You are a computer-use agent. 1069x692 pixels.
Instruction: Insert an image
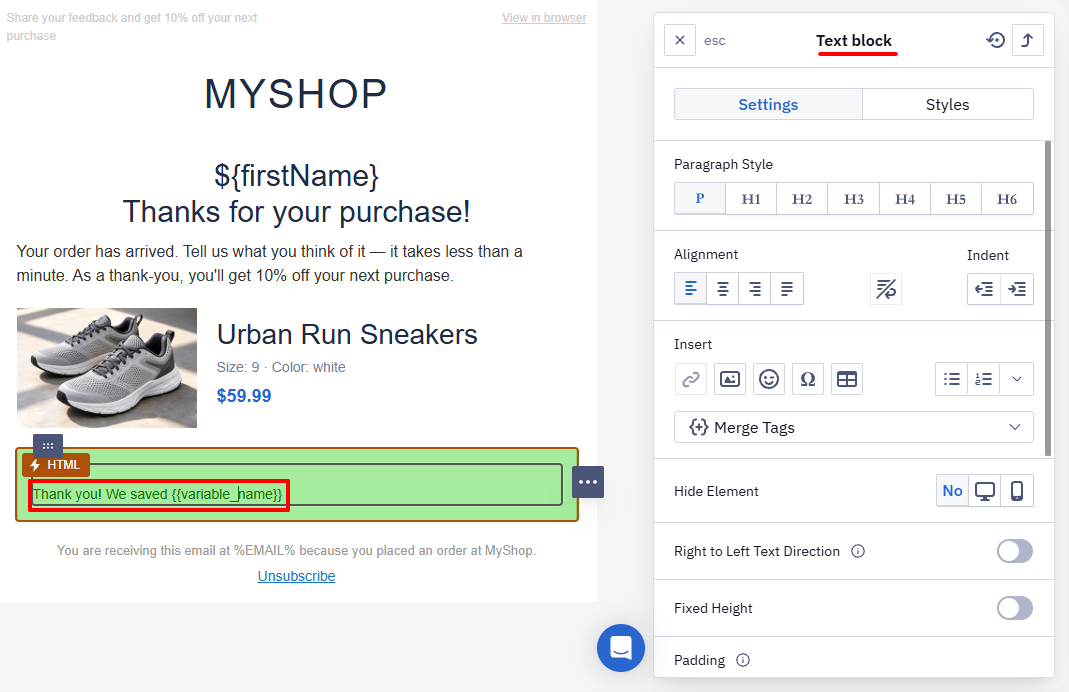(729, 378)
